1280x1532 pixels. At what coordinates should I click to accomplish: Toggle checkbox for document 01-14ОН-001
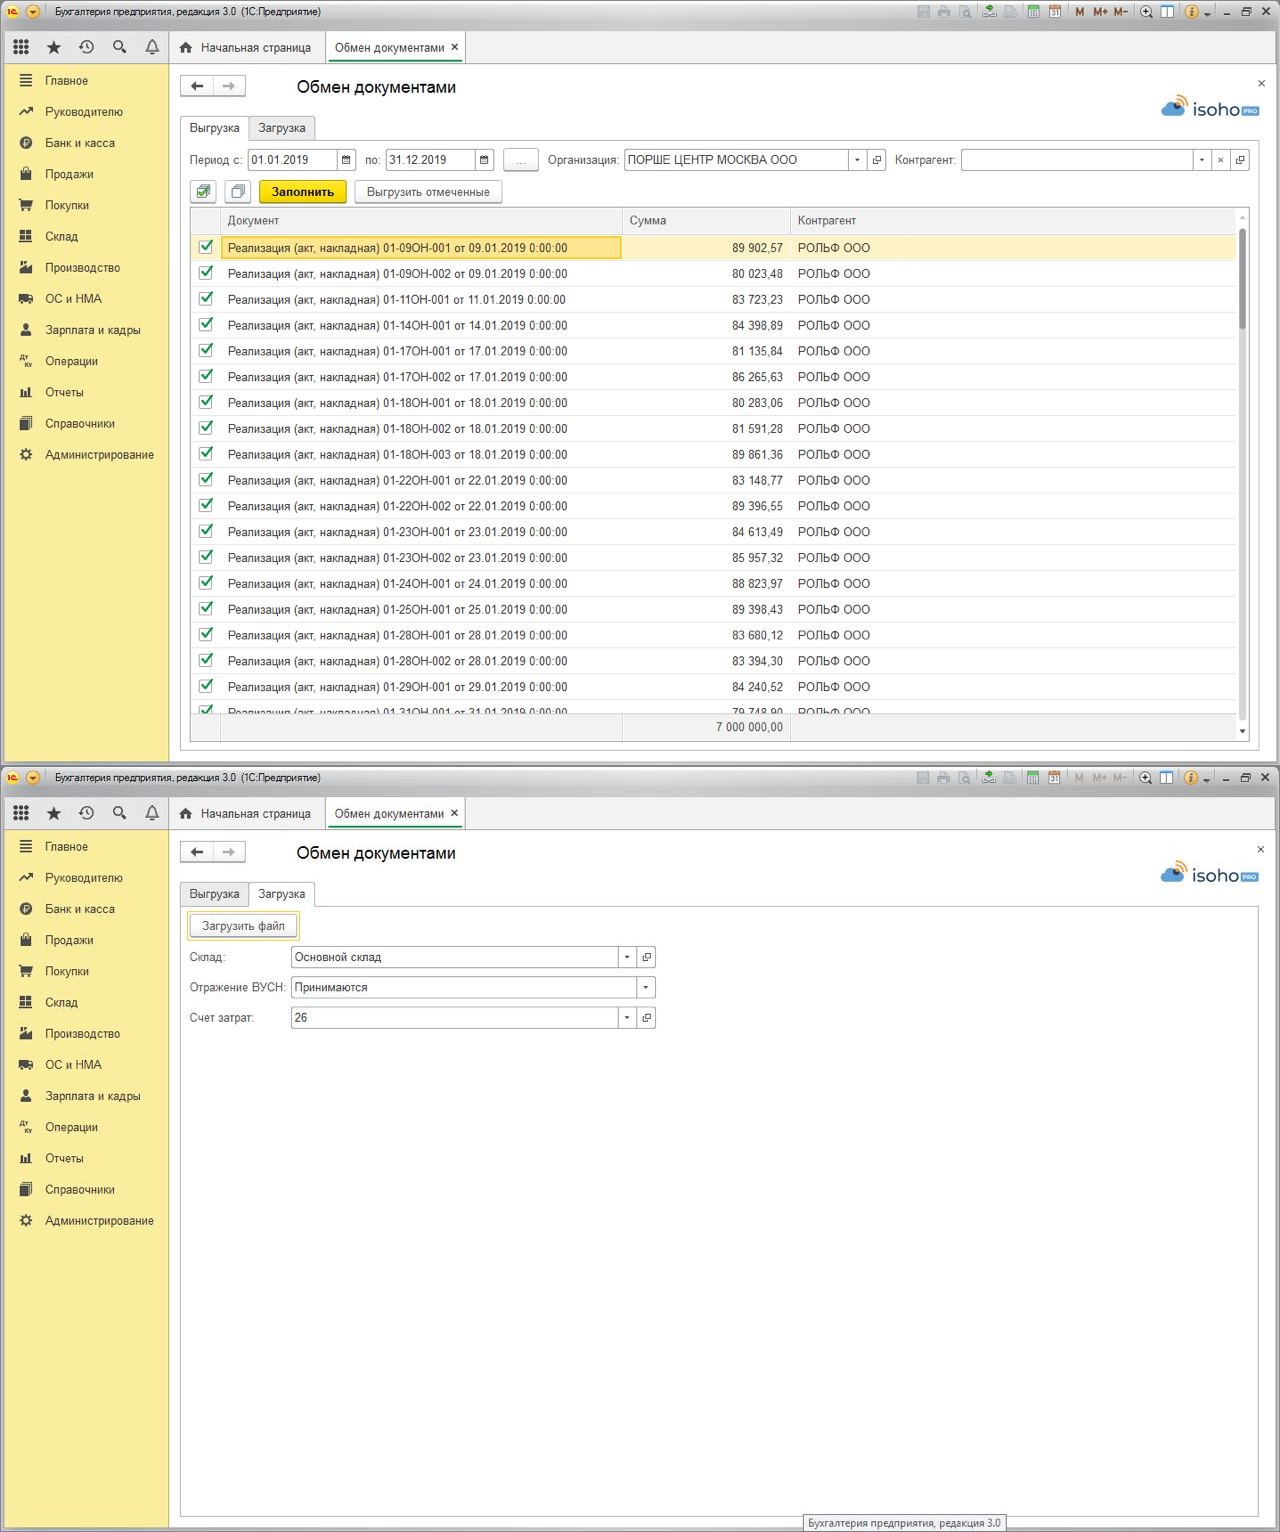(x=206, y=325)
